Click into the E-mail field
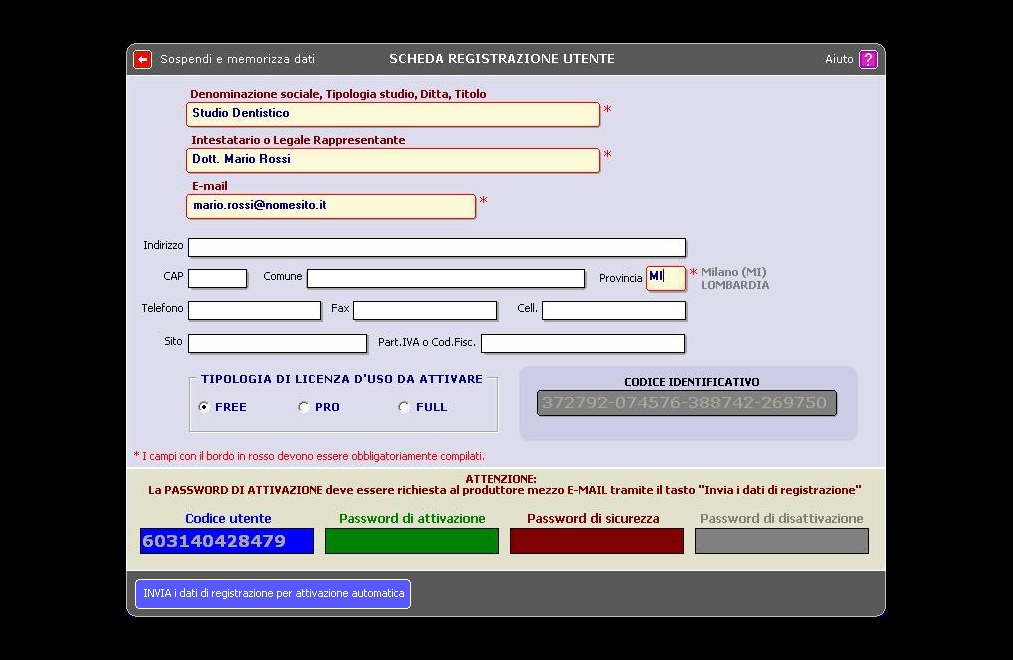Screen dimensions: 1013x660 tap(331, 206)
